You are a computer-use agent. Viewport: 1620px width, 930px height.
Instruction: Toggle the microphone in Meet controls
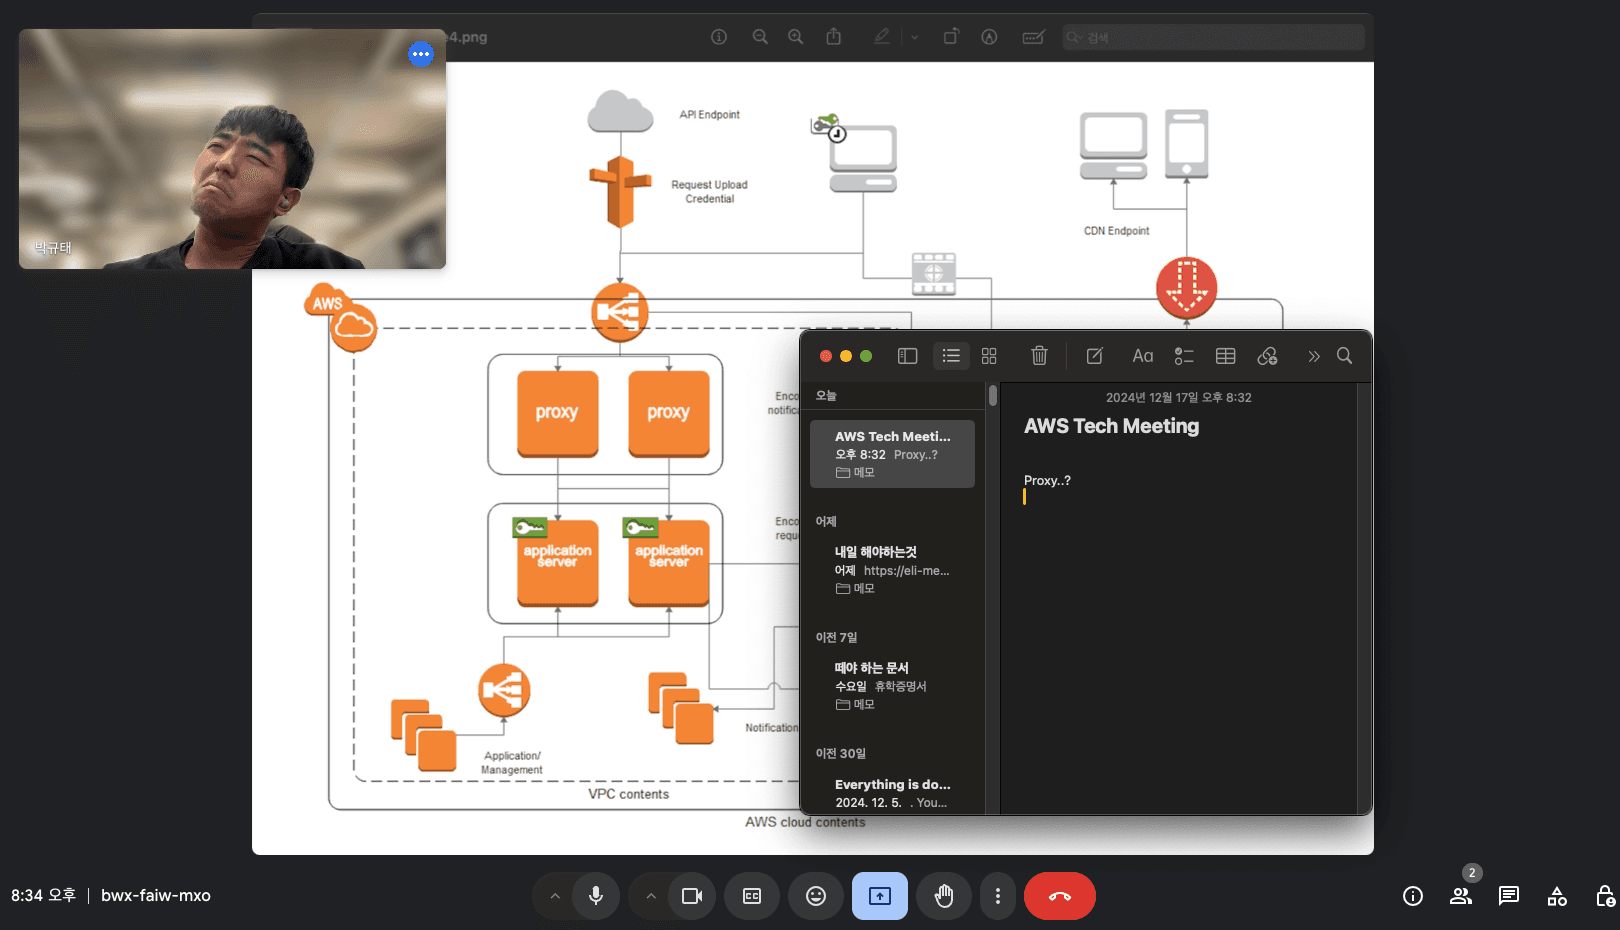(x=596, y=896)
